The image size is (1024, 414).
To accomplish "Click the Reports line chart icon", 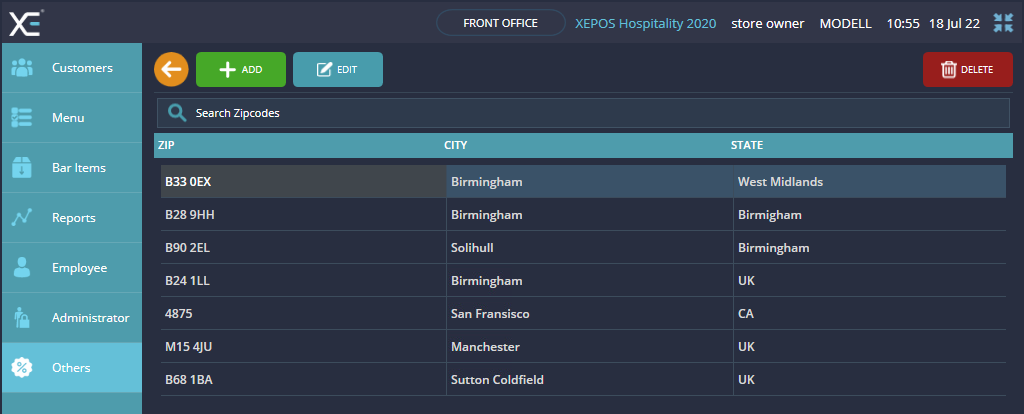I will [x=22, y=218].
